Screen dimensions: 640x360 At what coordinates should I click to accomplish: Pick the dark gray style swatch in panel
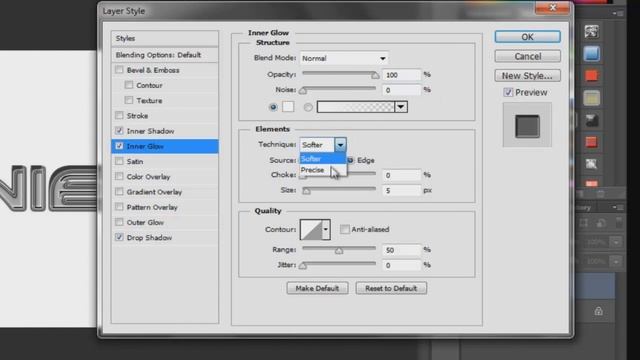591,120
